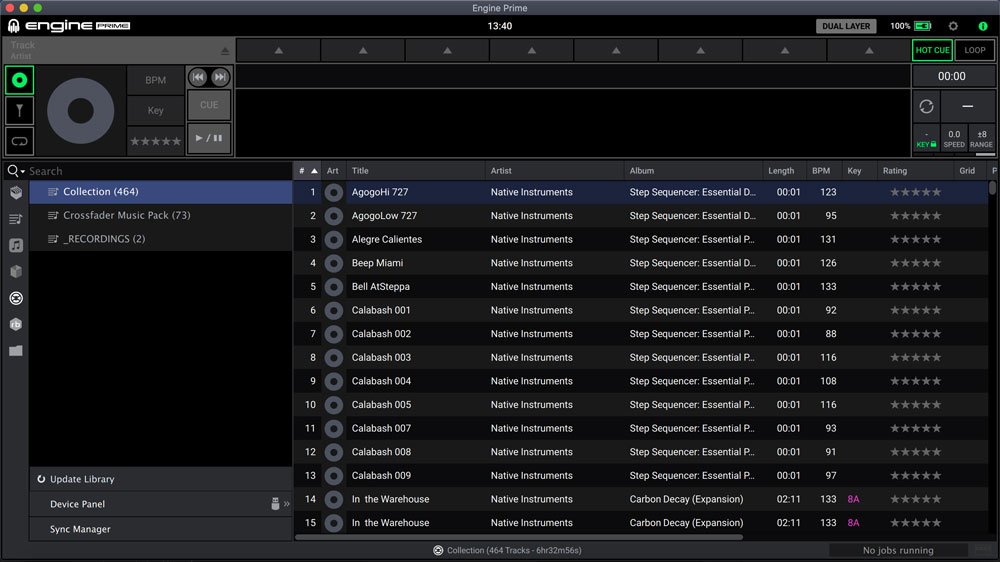Open the rekordbox library sidebar icon
Screen dimensions: 1000x562
click(x=16, y=324)
